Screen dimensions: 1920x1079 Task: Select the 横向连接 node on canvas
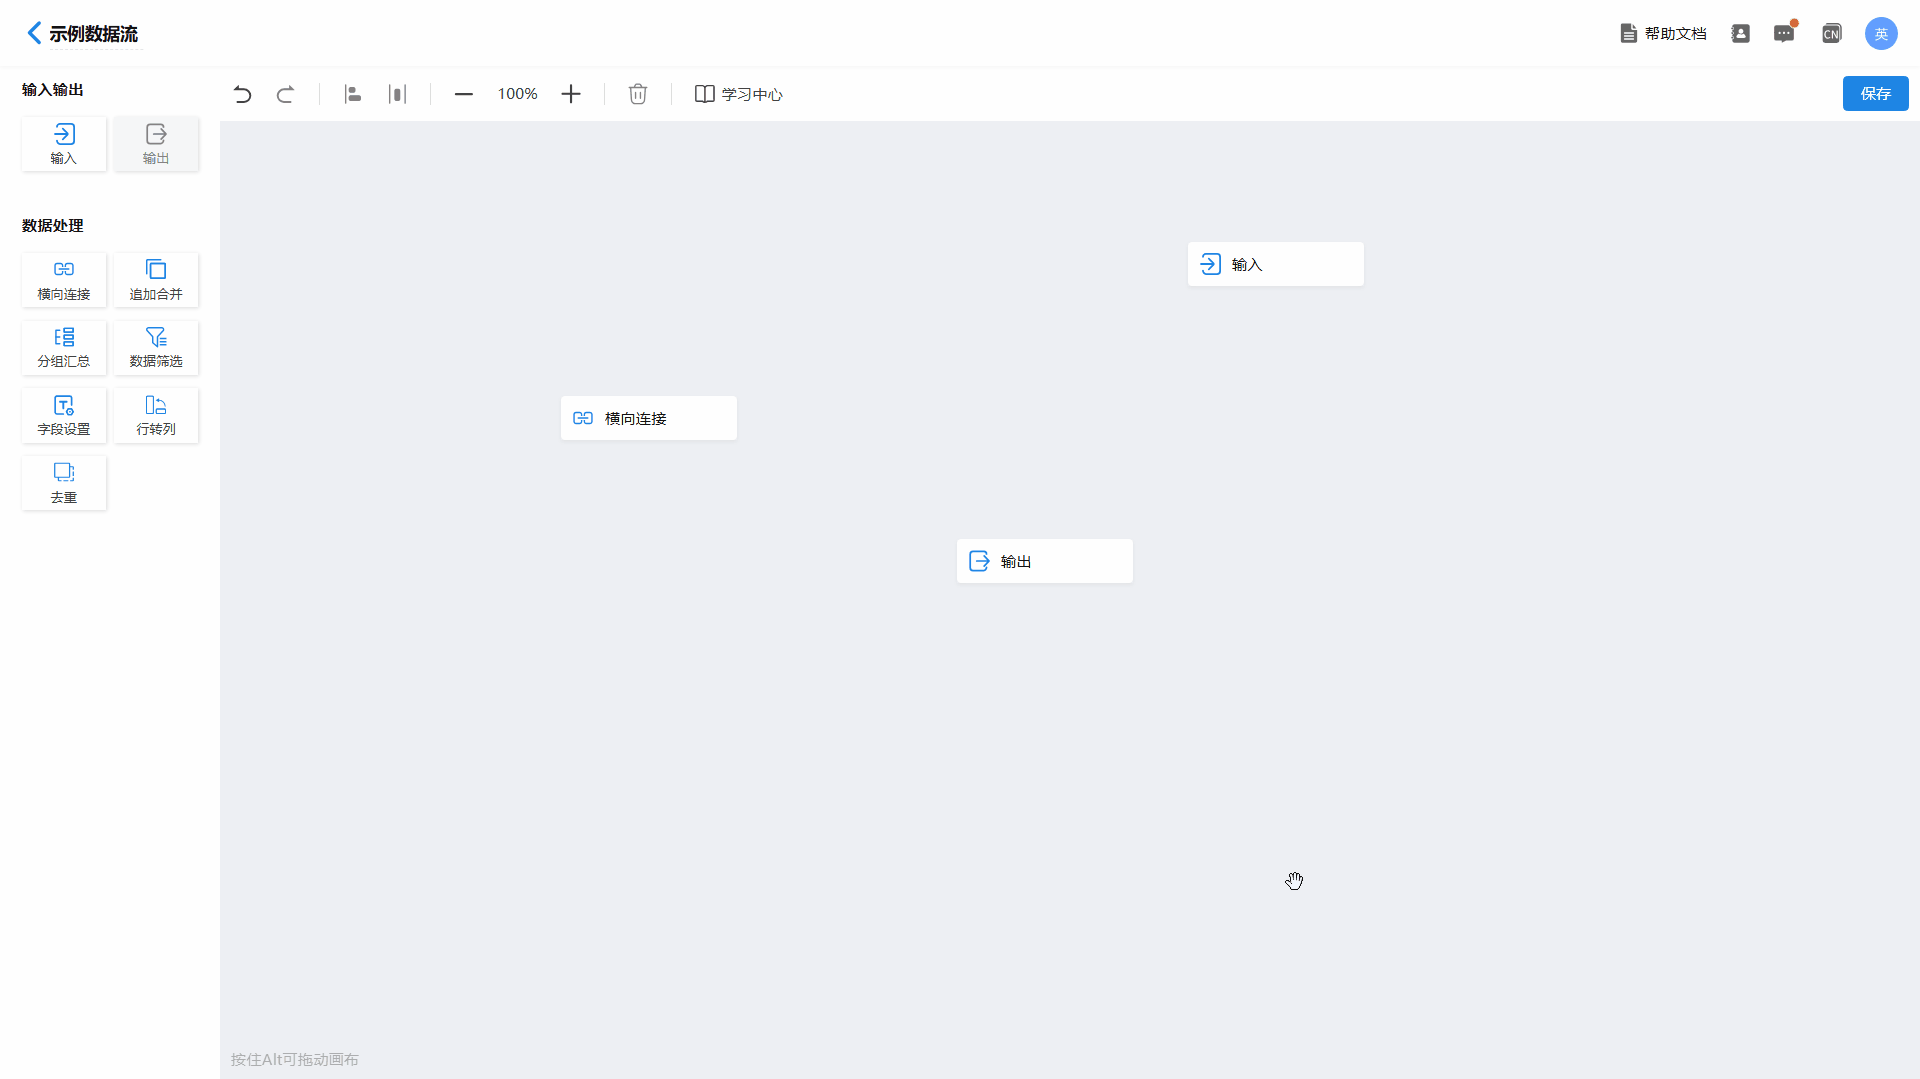click(649, 418)
